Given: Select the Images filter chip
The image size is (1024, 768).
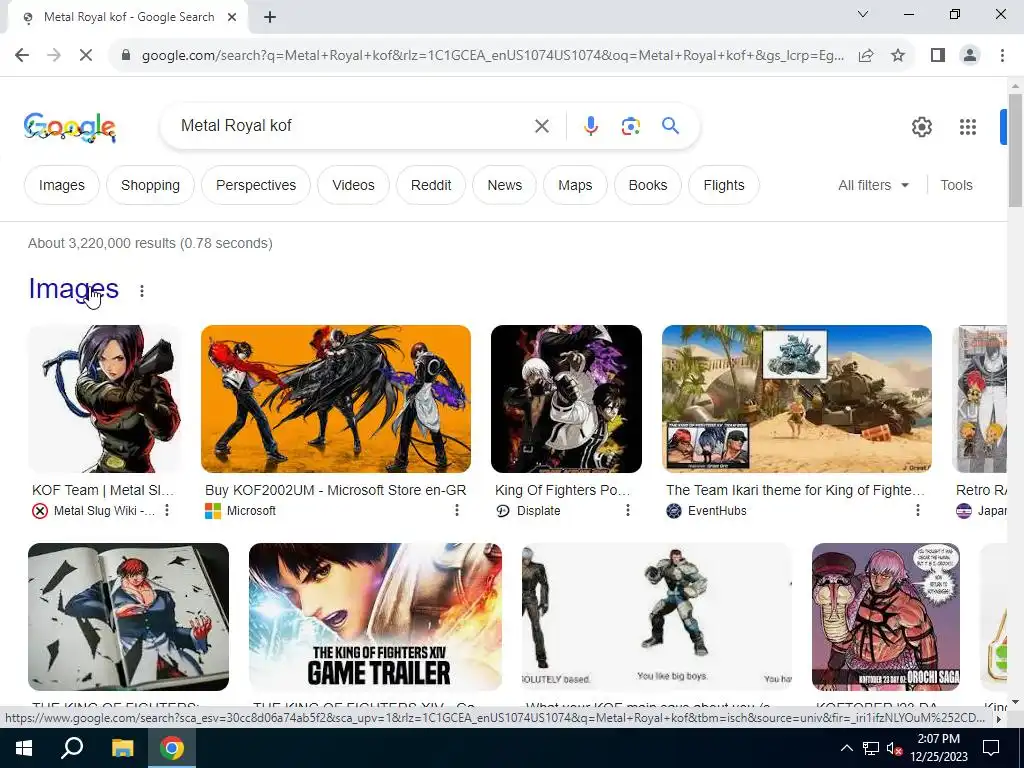Looking at the screenshot, I should [61, 185].
